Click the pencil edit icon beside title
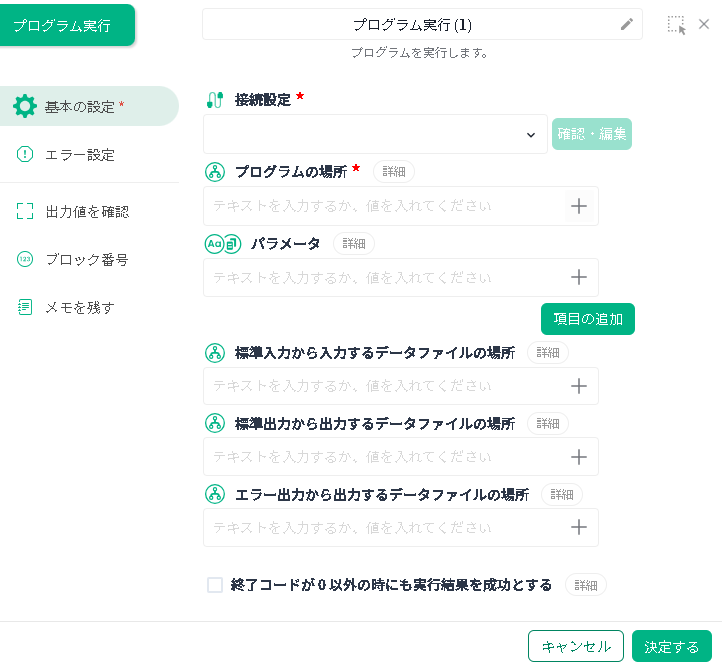This screenshot has height=668, width=722. pos(627,24)
